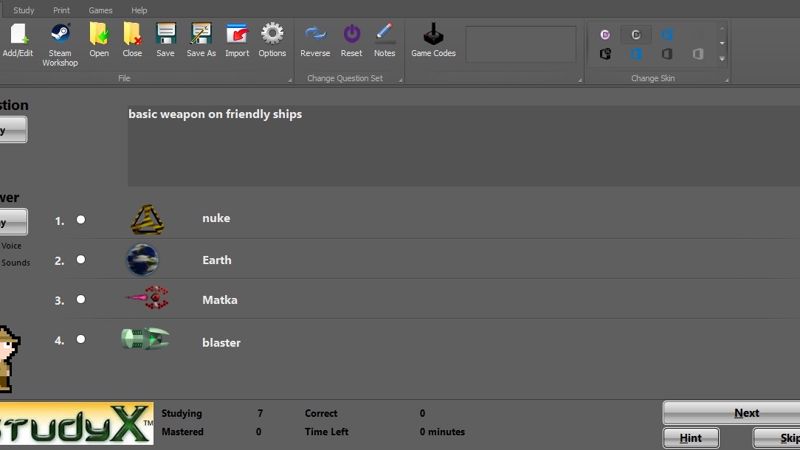Click the green blaster image
This screenshot has height=450, width=800.
pos(145,339)
